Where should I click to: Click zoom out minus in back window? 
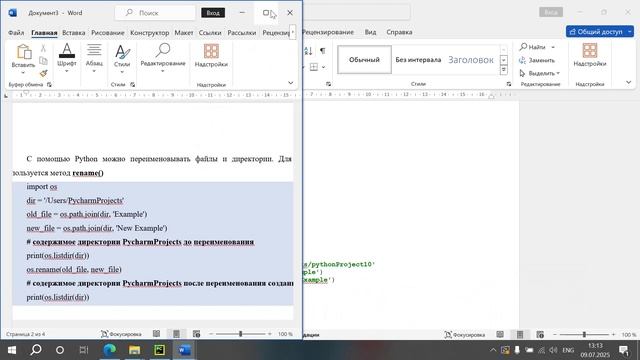pyautogui.click(x=555, y=335)
